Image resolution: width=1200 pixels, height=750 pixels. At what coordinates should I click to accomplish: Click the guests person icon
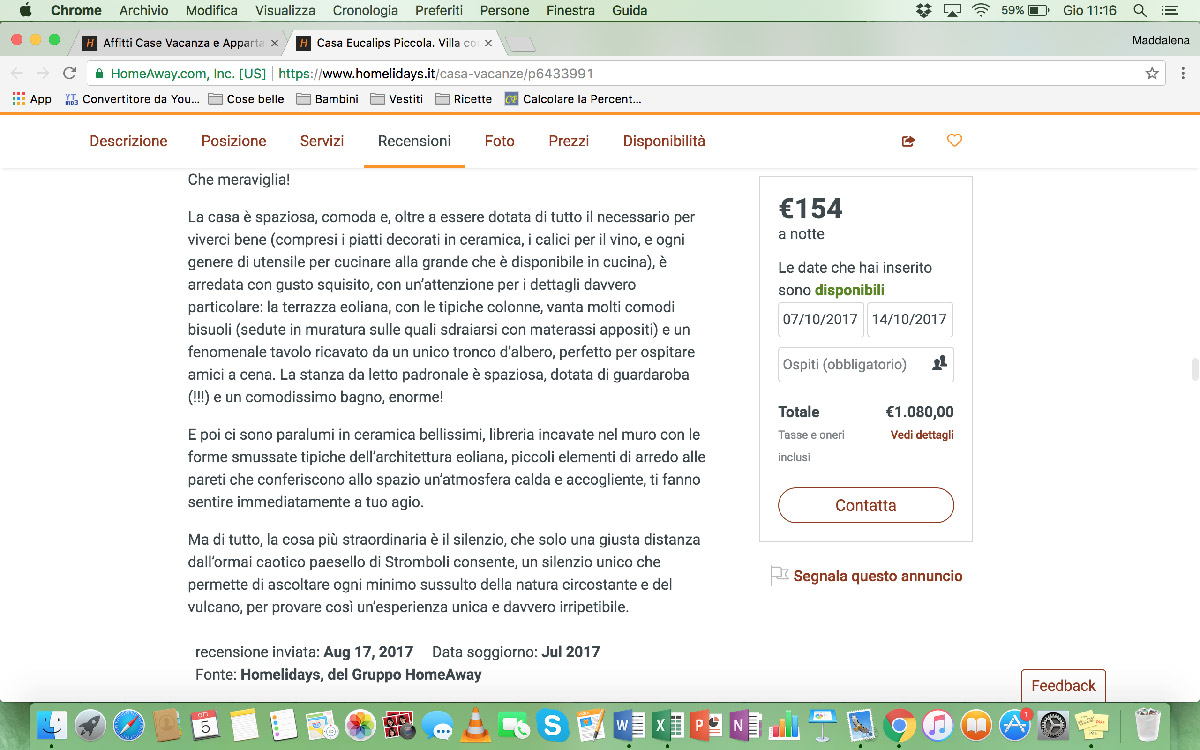point(939,364)
